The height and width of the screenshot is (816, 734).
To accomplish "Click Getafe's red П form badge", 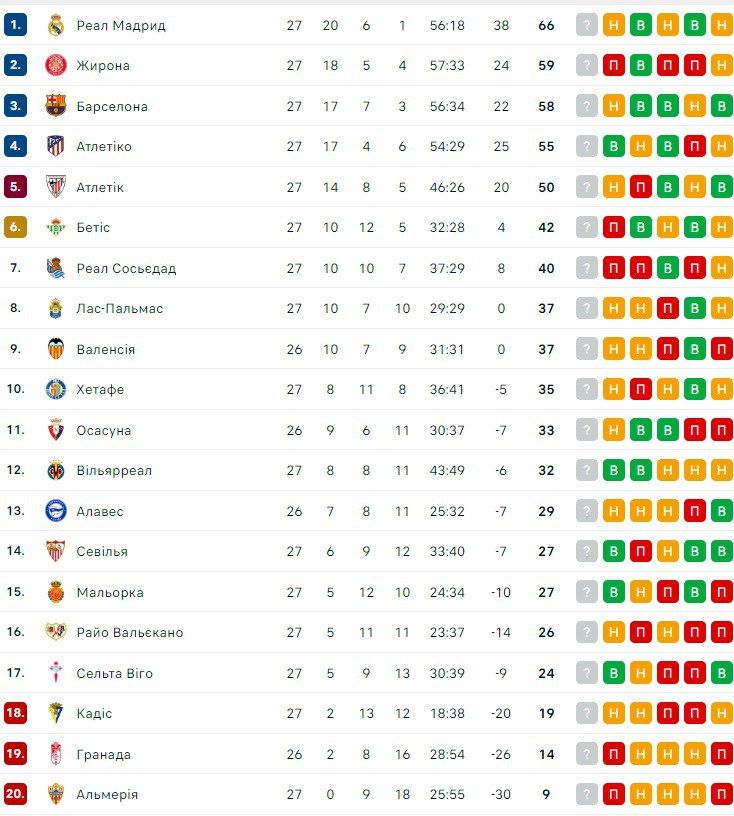I will pos(641,389).
